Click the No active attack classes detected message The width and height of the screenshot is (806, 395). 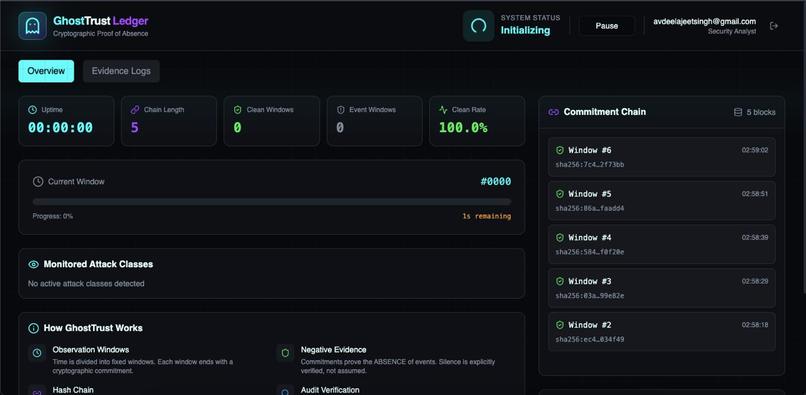(x=86, y=283)
